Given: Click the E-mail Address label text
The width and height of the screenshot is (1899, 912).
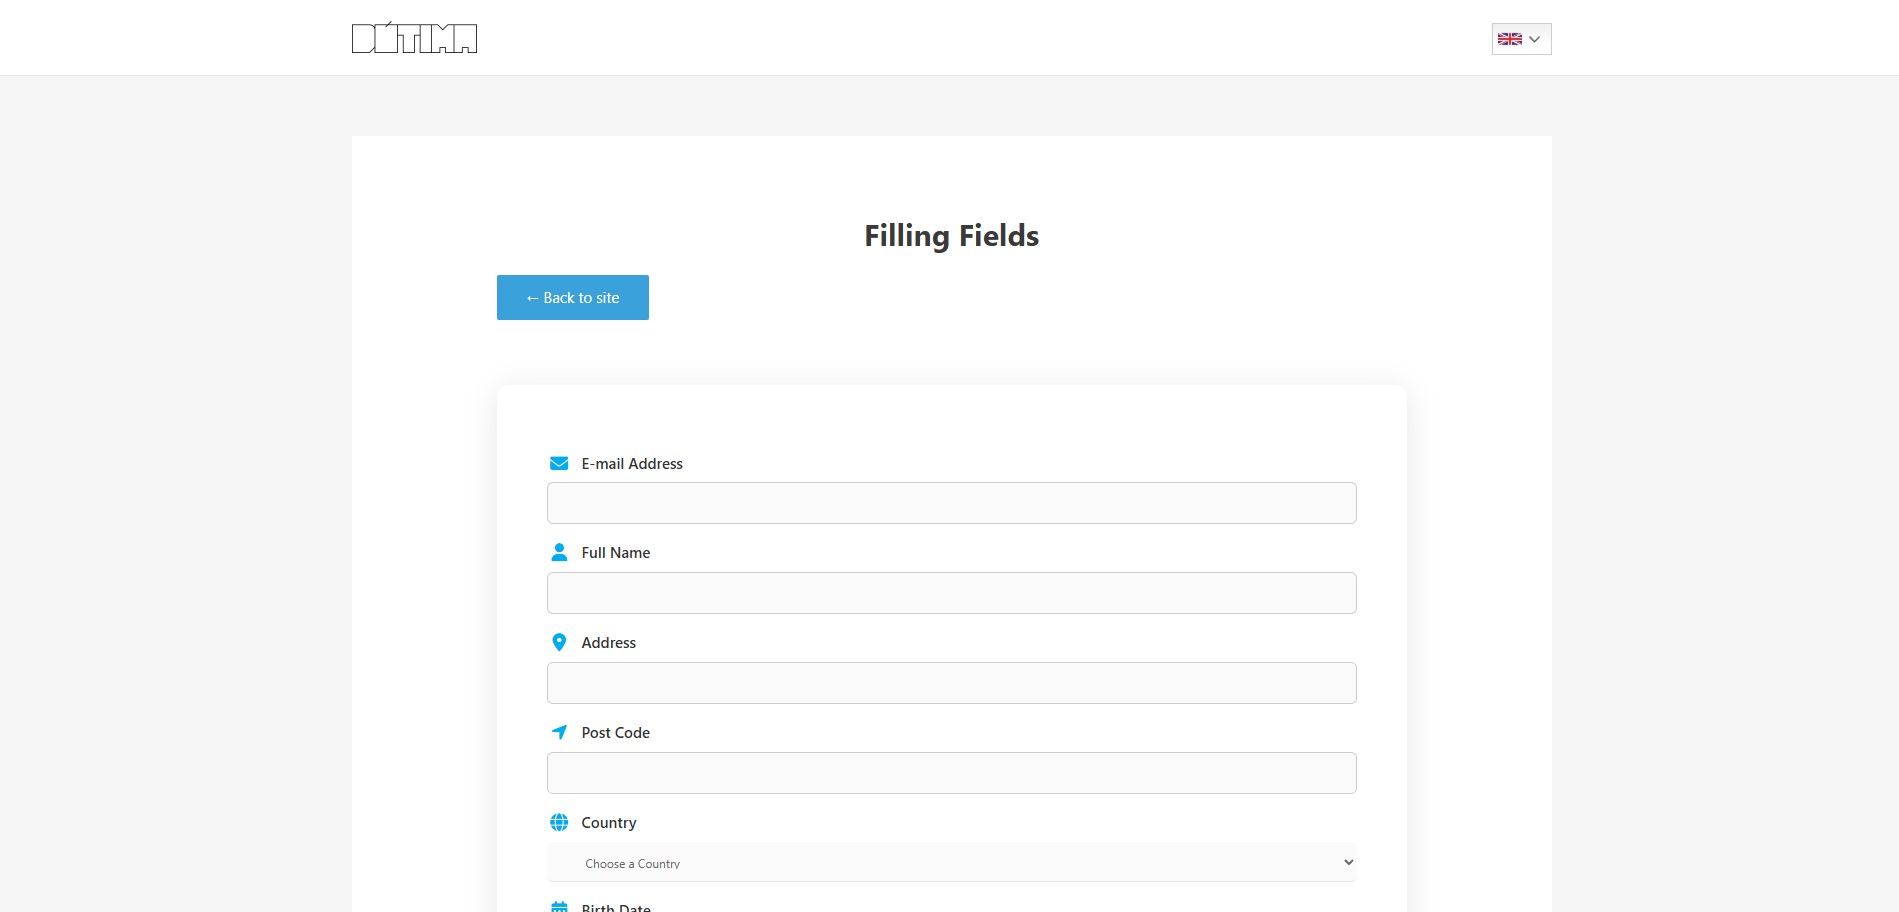Looking at the screenshot, I should pyautogui.click(x=632, y=464).
